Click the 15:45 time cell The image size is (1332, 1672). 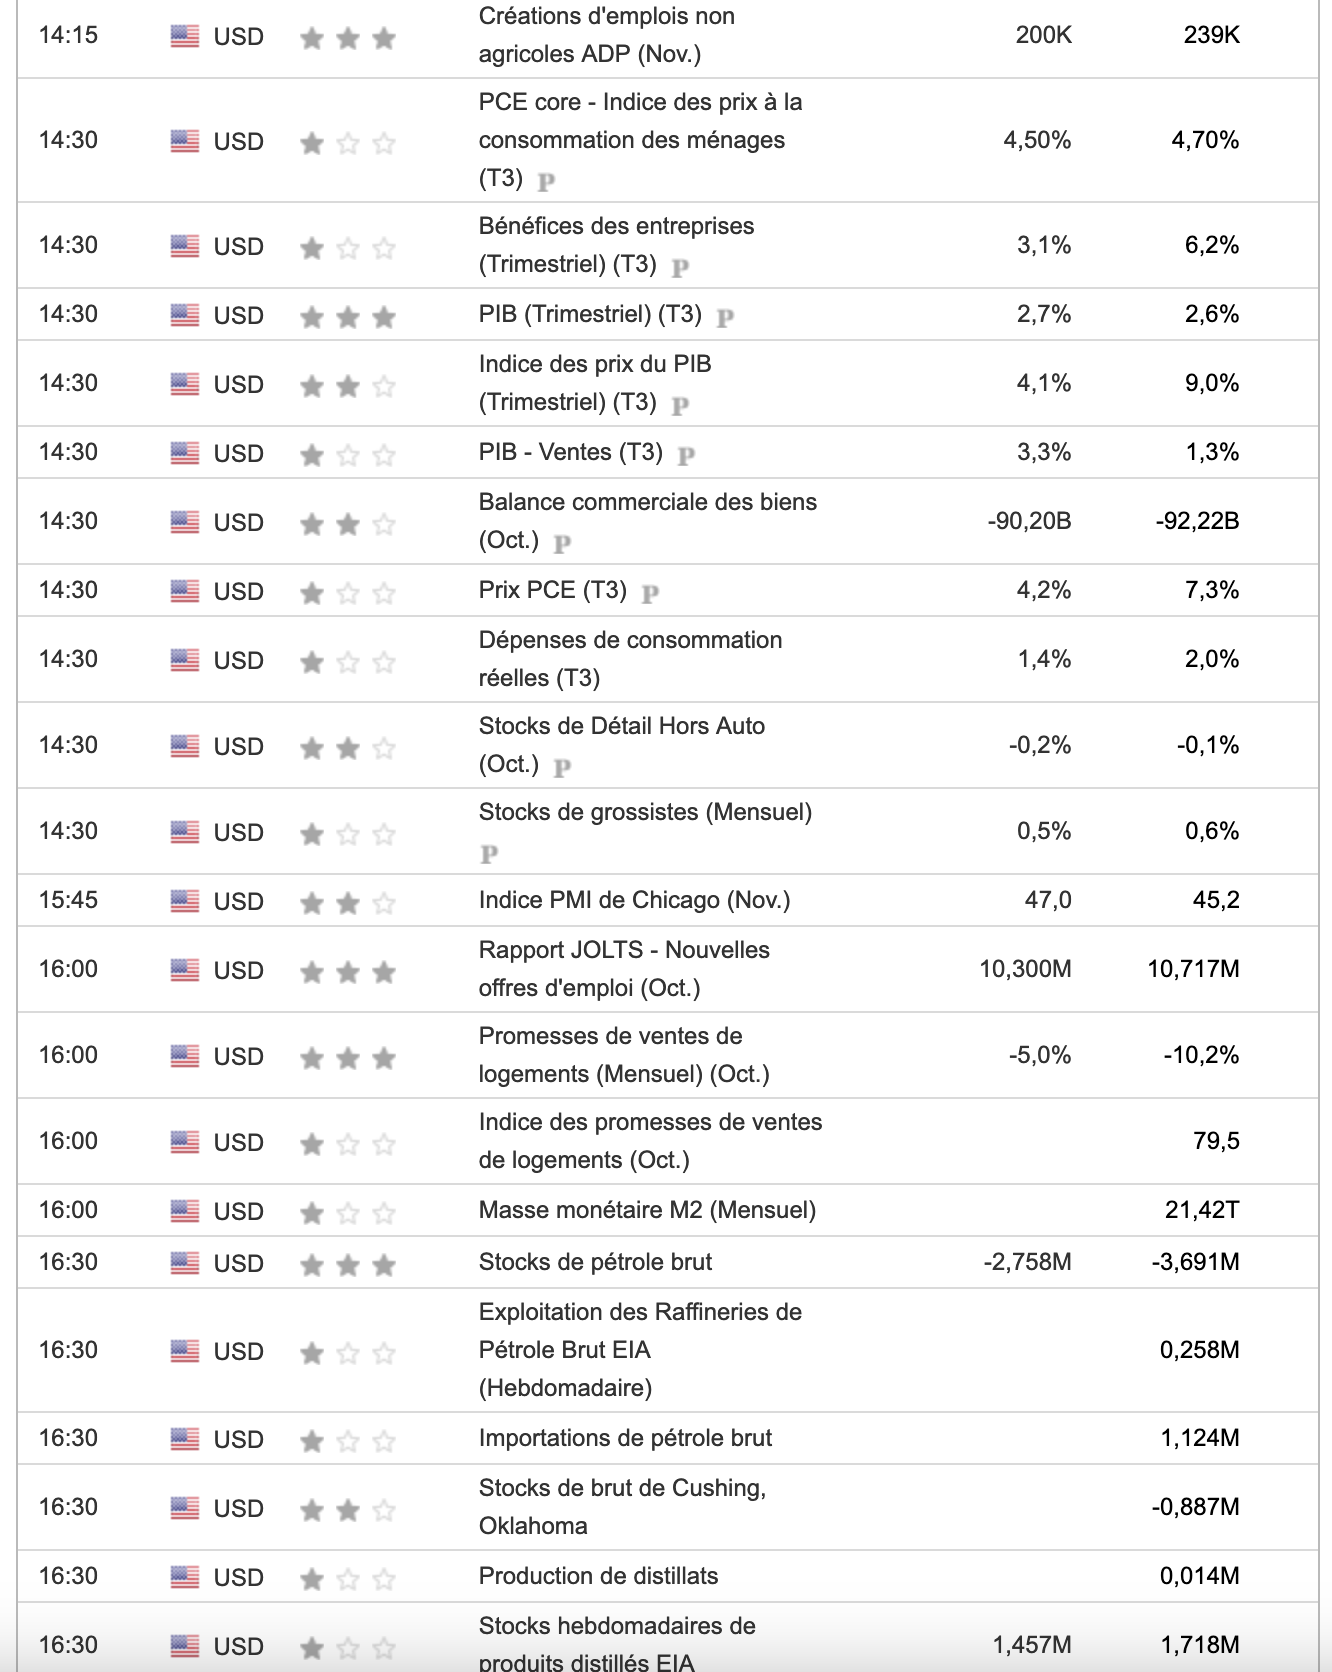[x=68, y=900]
